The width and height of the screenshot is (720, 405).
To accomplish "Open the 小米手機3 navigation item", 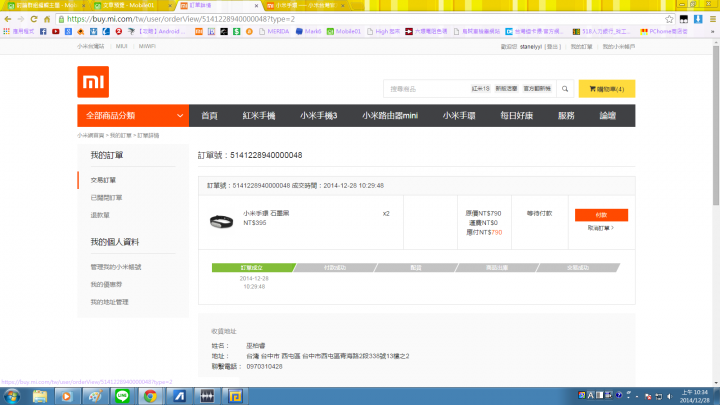I will click(x=319, y=116).
